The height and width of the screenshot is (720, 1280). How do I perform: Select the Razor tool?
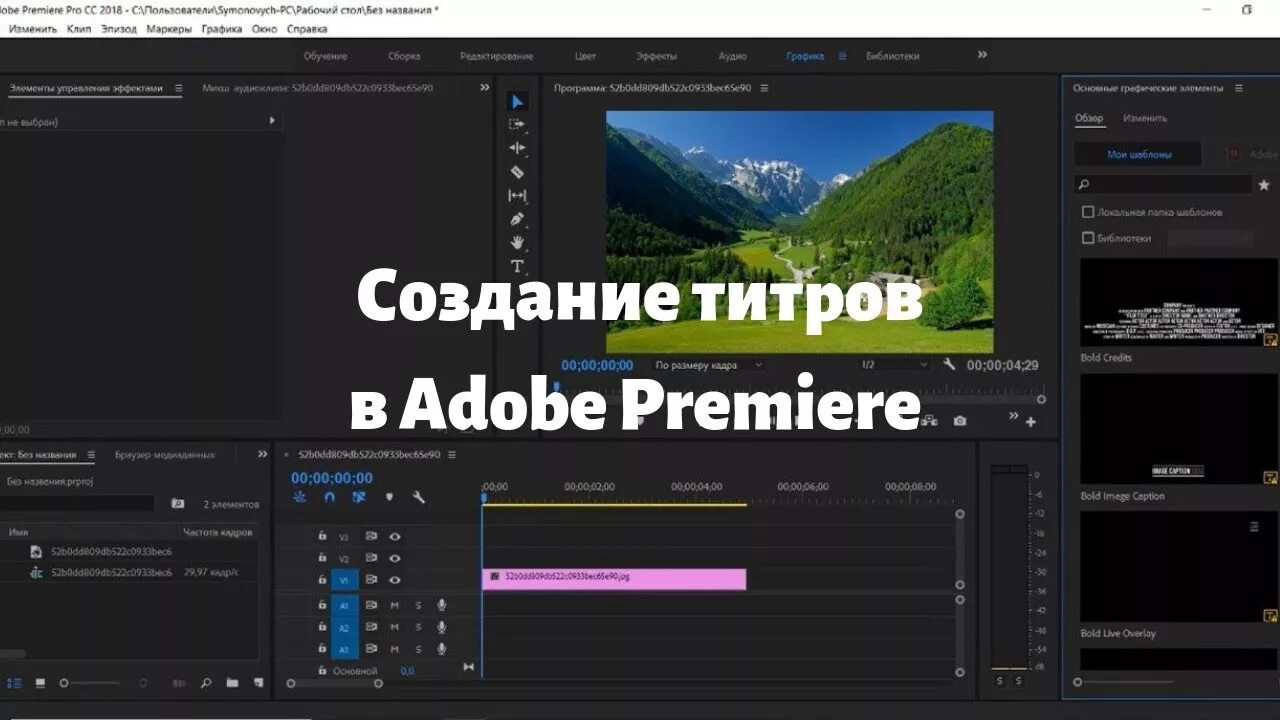tap(517, 172)
